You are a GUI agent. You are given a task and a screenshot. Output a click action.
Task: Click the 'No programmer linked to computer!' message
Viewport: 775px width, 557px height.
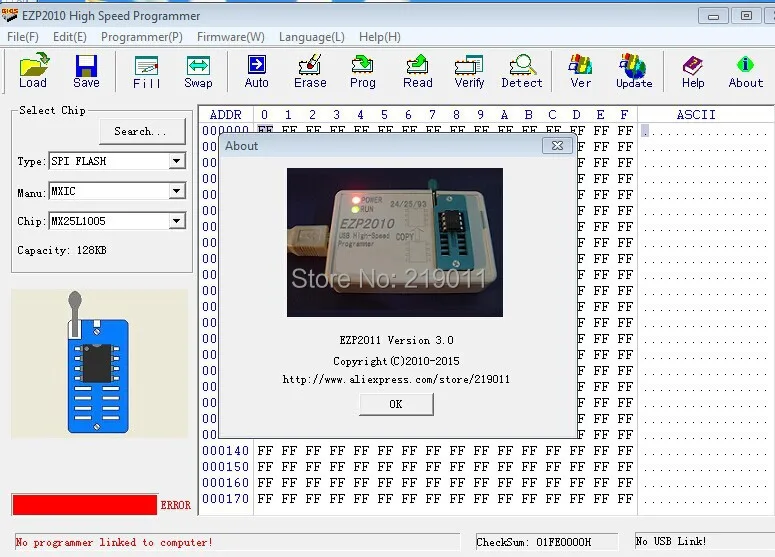click(114, 542)
